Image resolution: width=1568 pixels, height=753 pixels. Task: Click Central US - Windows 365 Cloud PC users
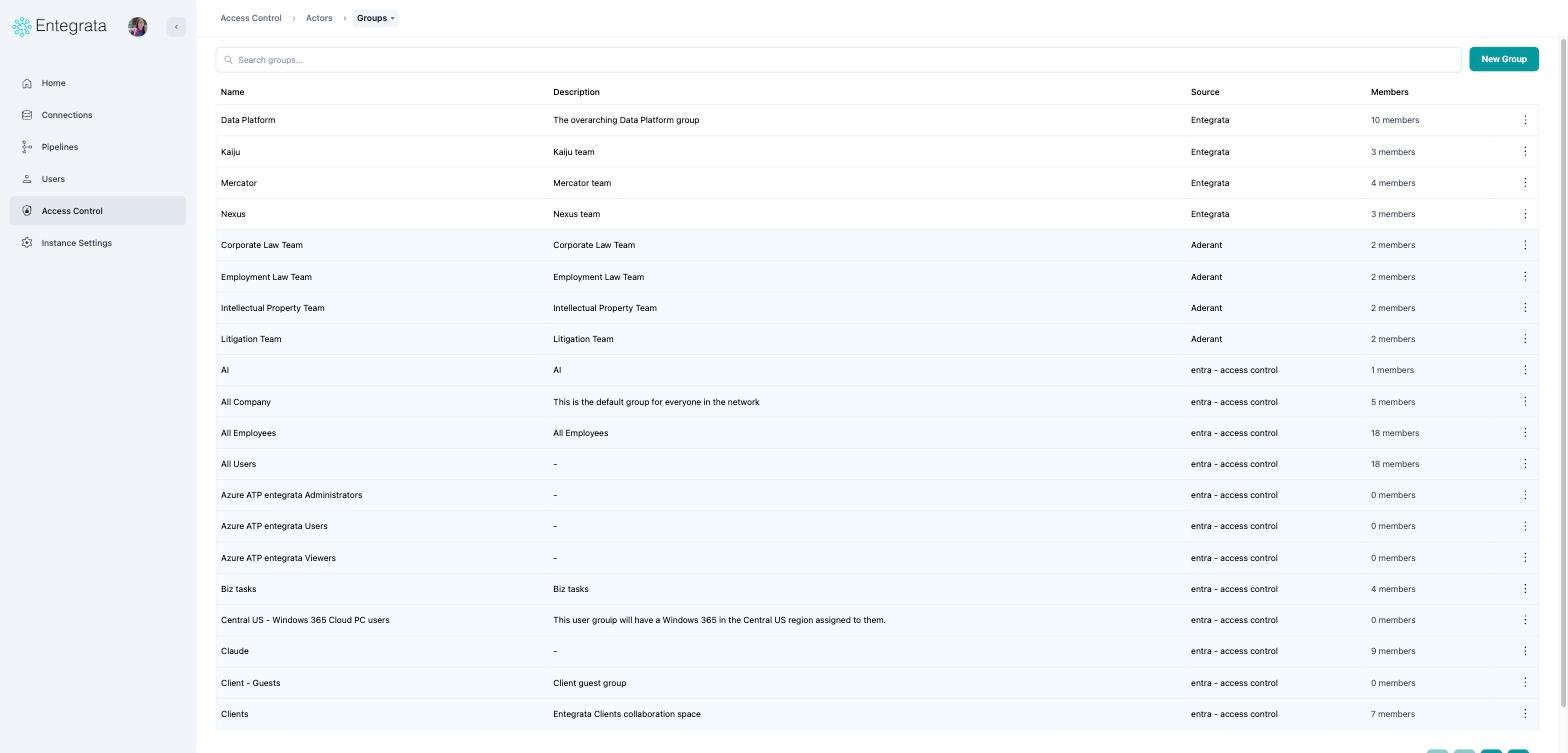pyautogui.click(x=305, y=620)
